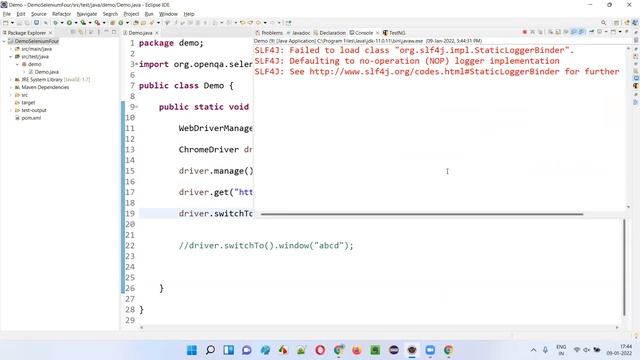Viewport: 640px width, 360px height.
Task: Click the green Run button in toolbar
Action: 69,23
